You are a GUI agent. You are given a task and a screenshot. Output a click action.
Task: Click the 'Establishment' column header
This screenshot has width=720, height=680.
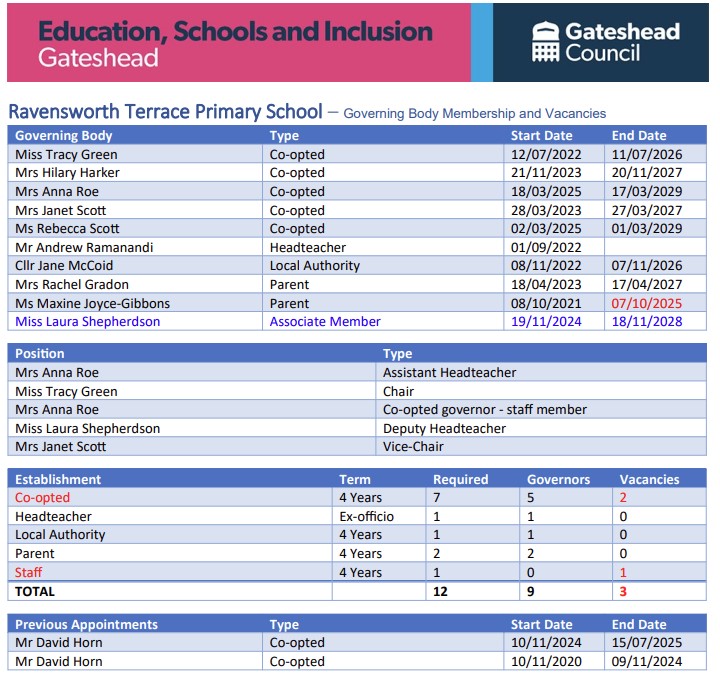click(x=58, y=479)
